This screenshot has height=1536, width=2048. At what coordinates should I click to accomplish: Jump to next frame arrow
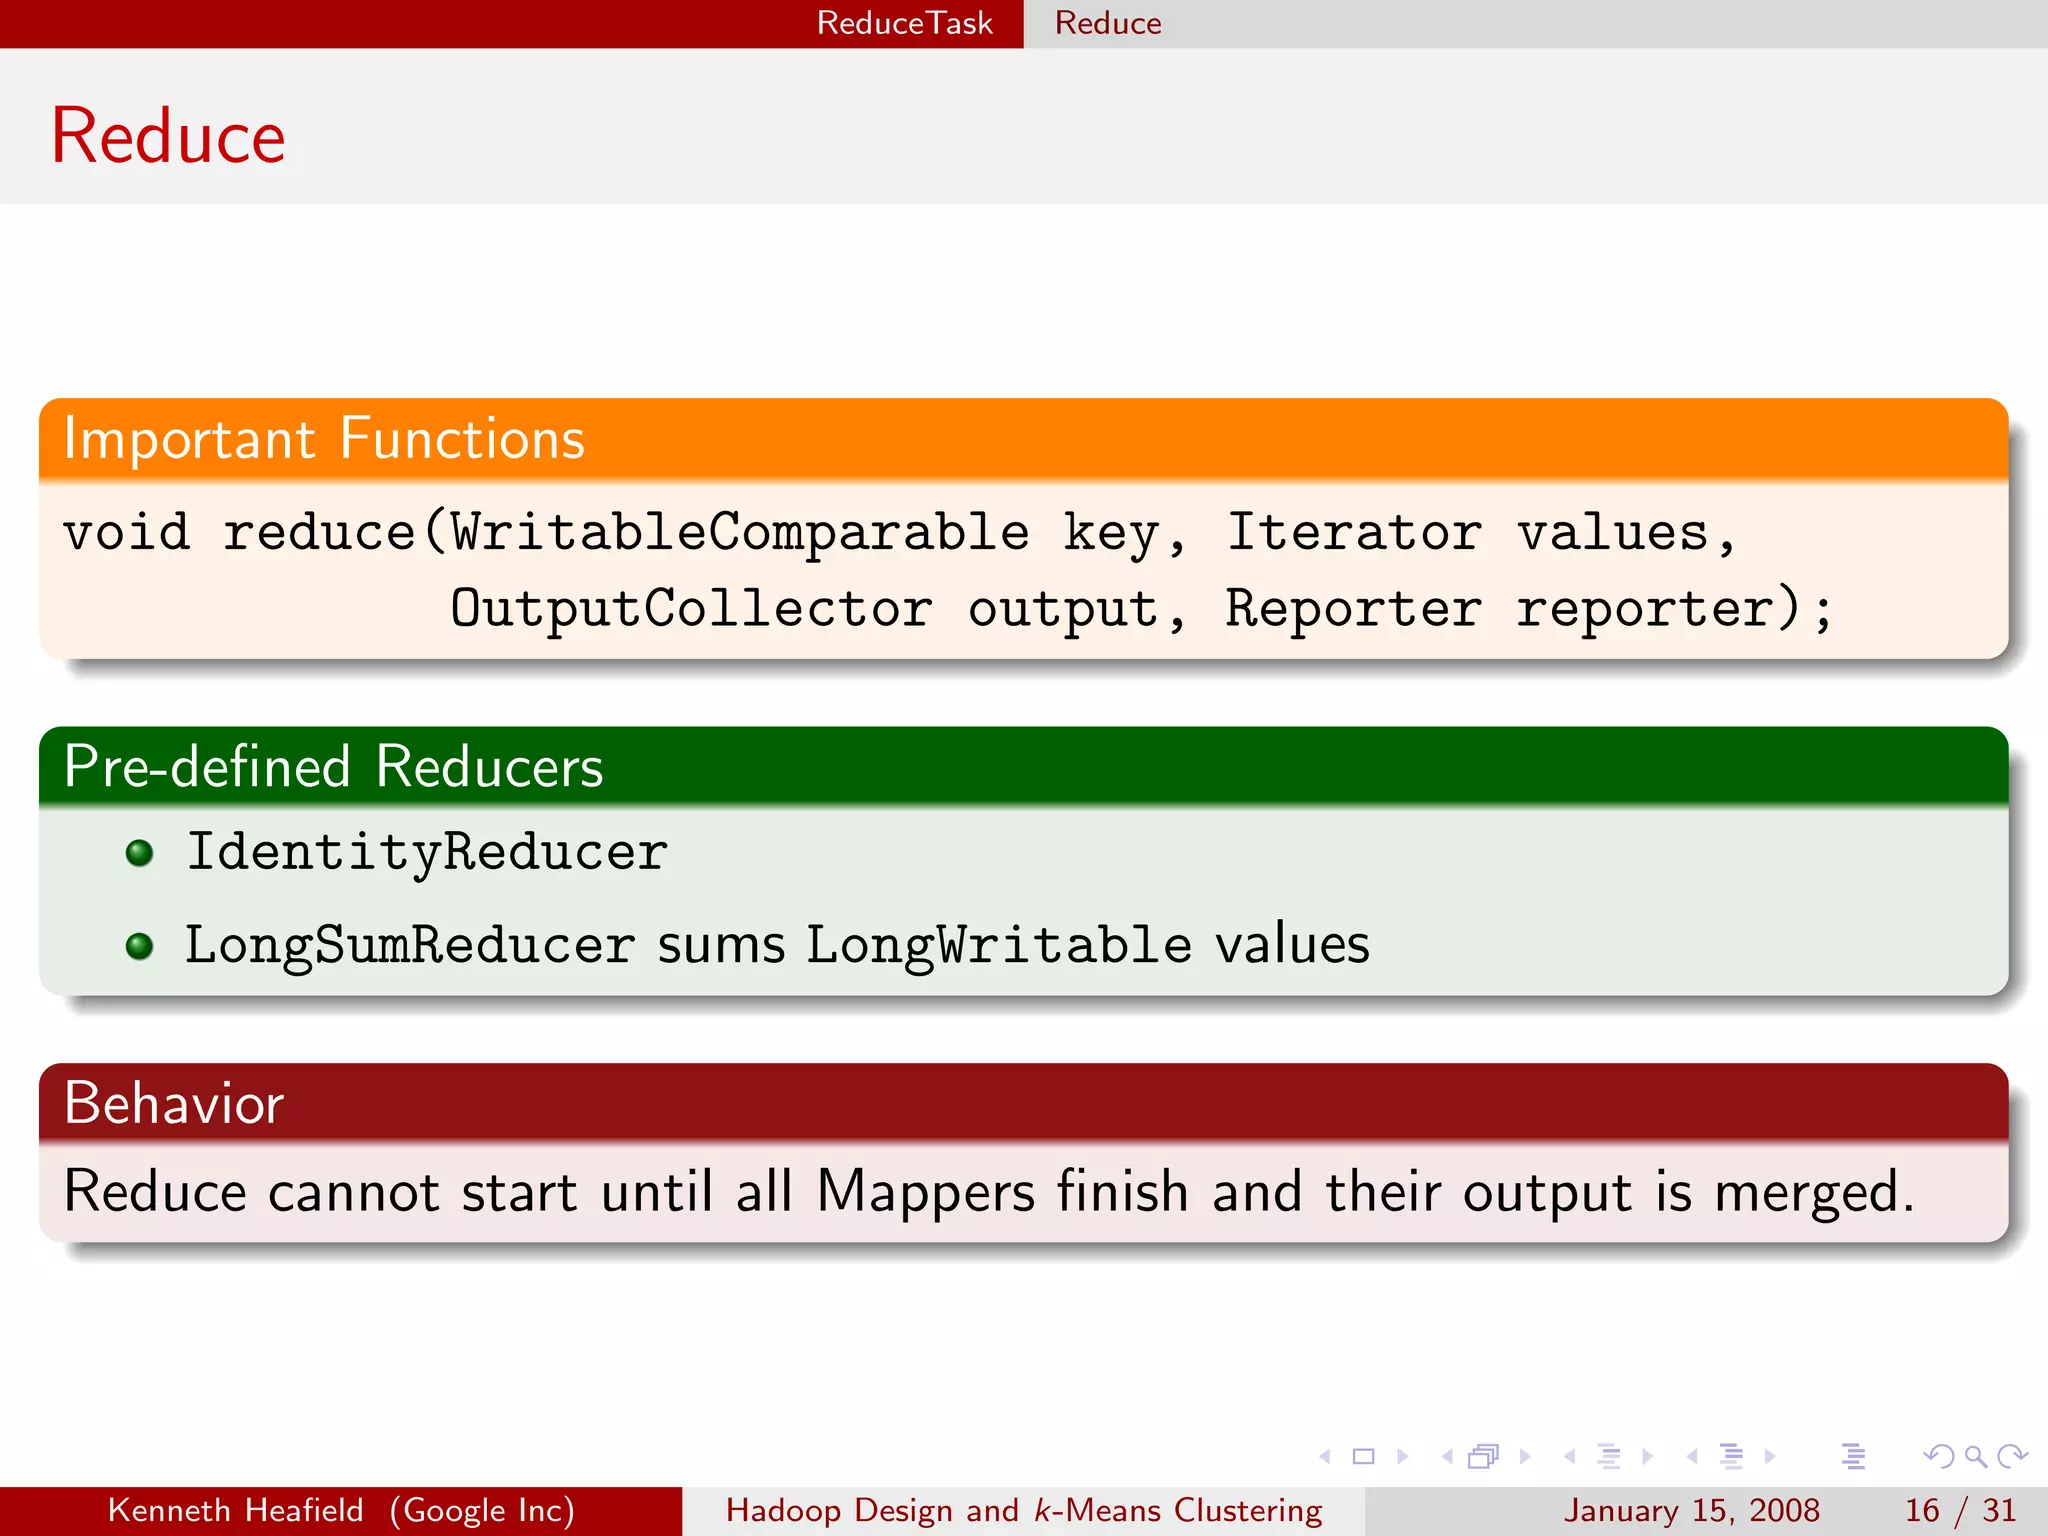(1525, 1457)
